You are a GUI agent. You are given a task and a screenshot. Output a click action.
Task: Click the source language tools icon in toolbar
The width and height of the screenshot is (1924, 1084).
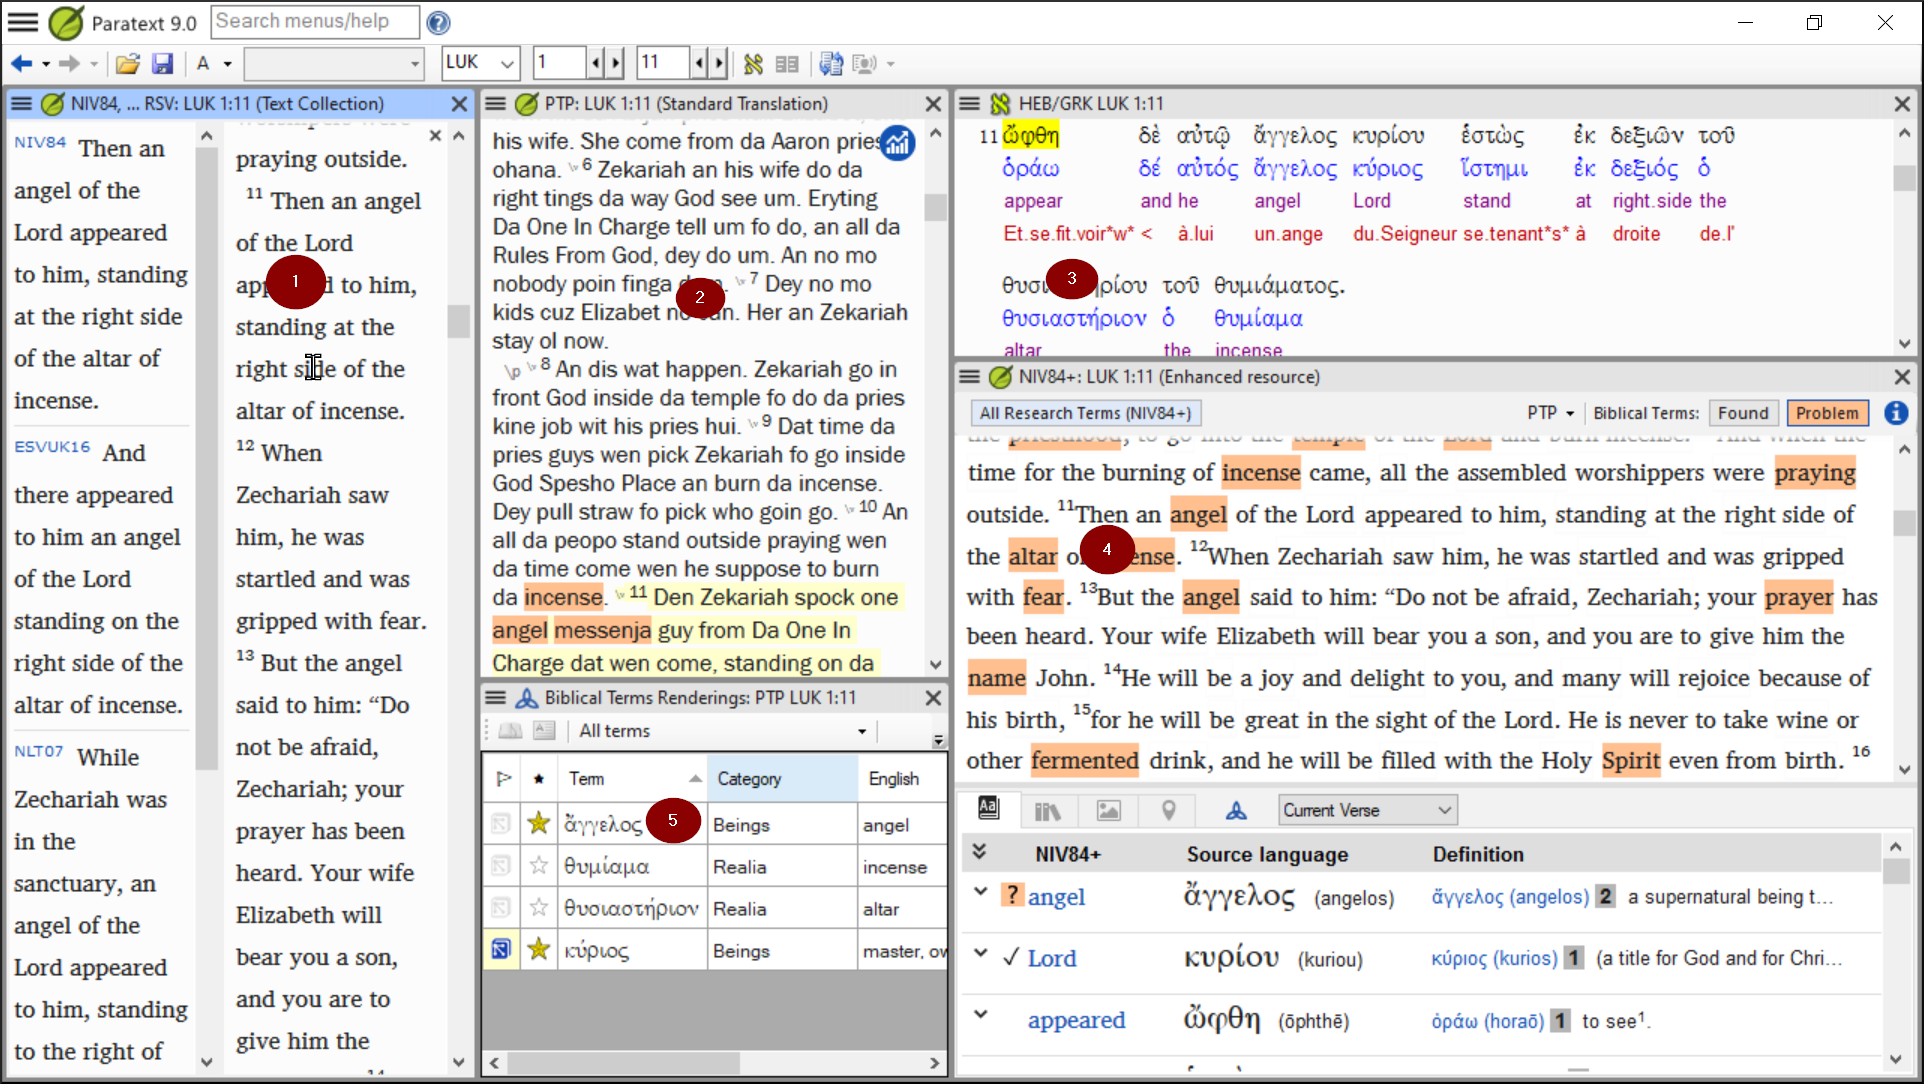[753, 64]
